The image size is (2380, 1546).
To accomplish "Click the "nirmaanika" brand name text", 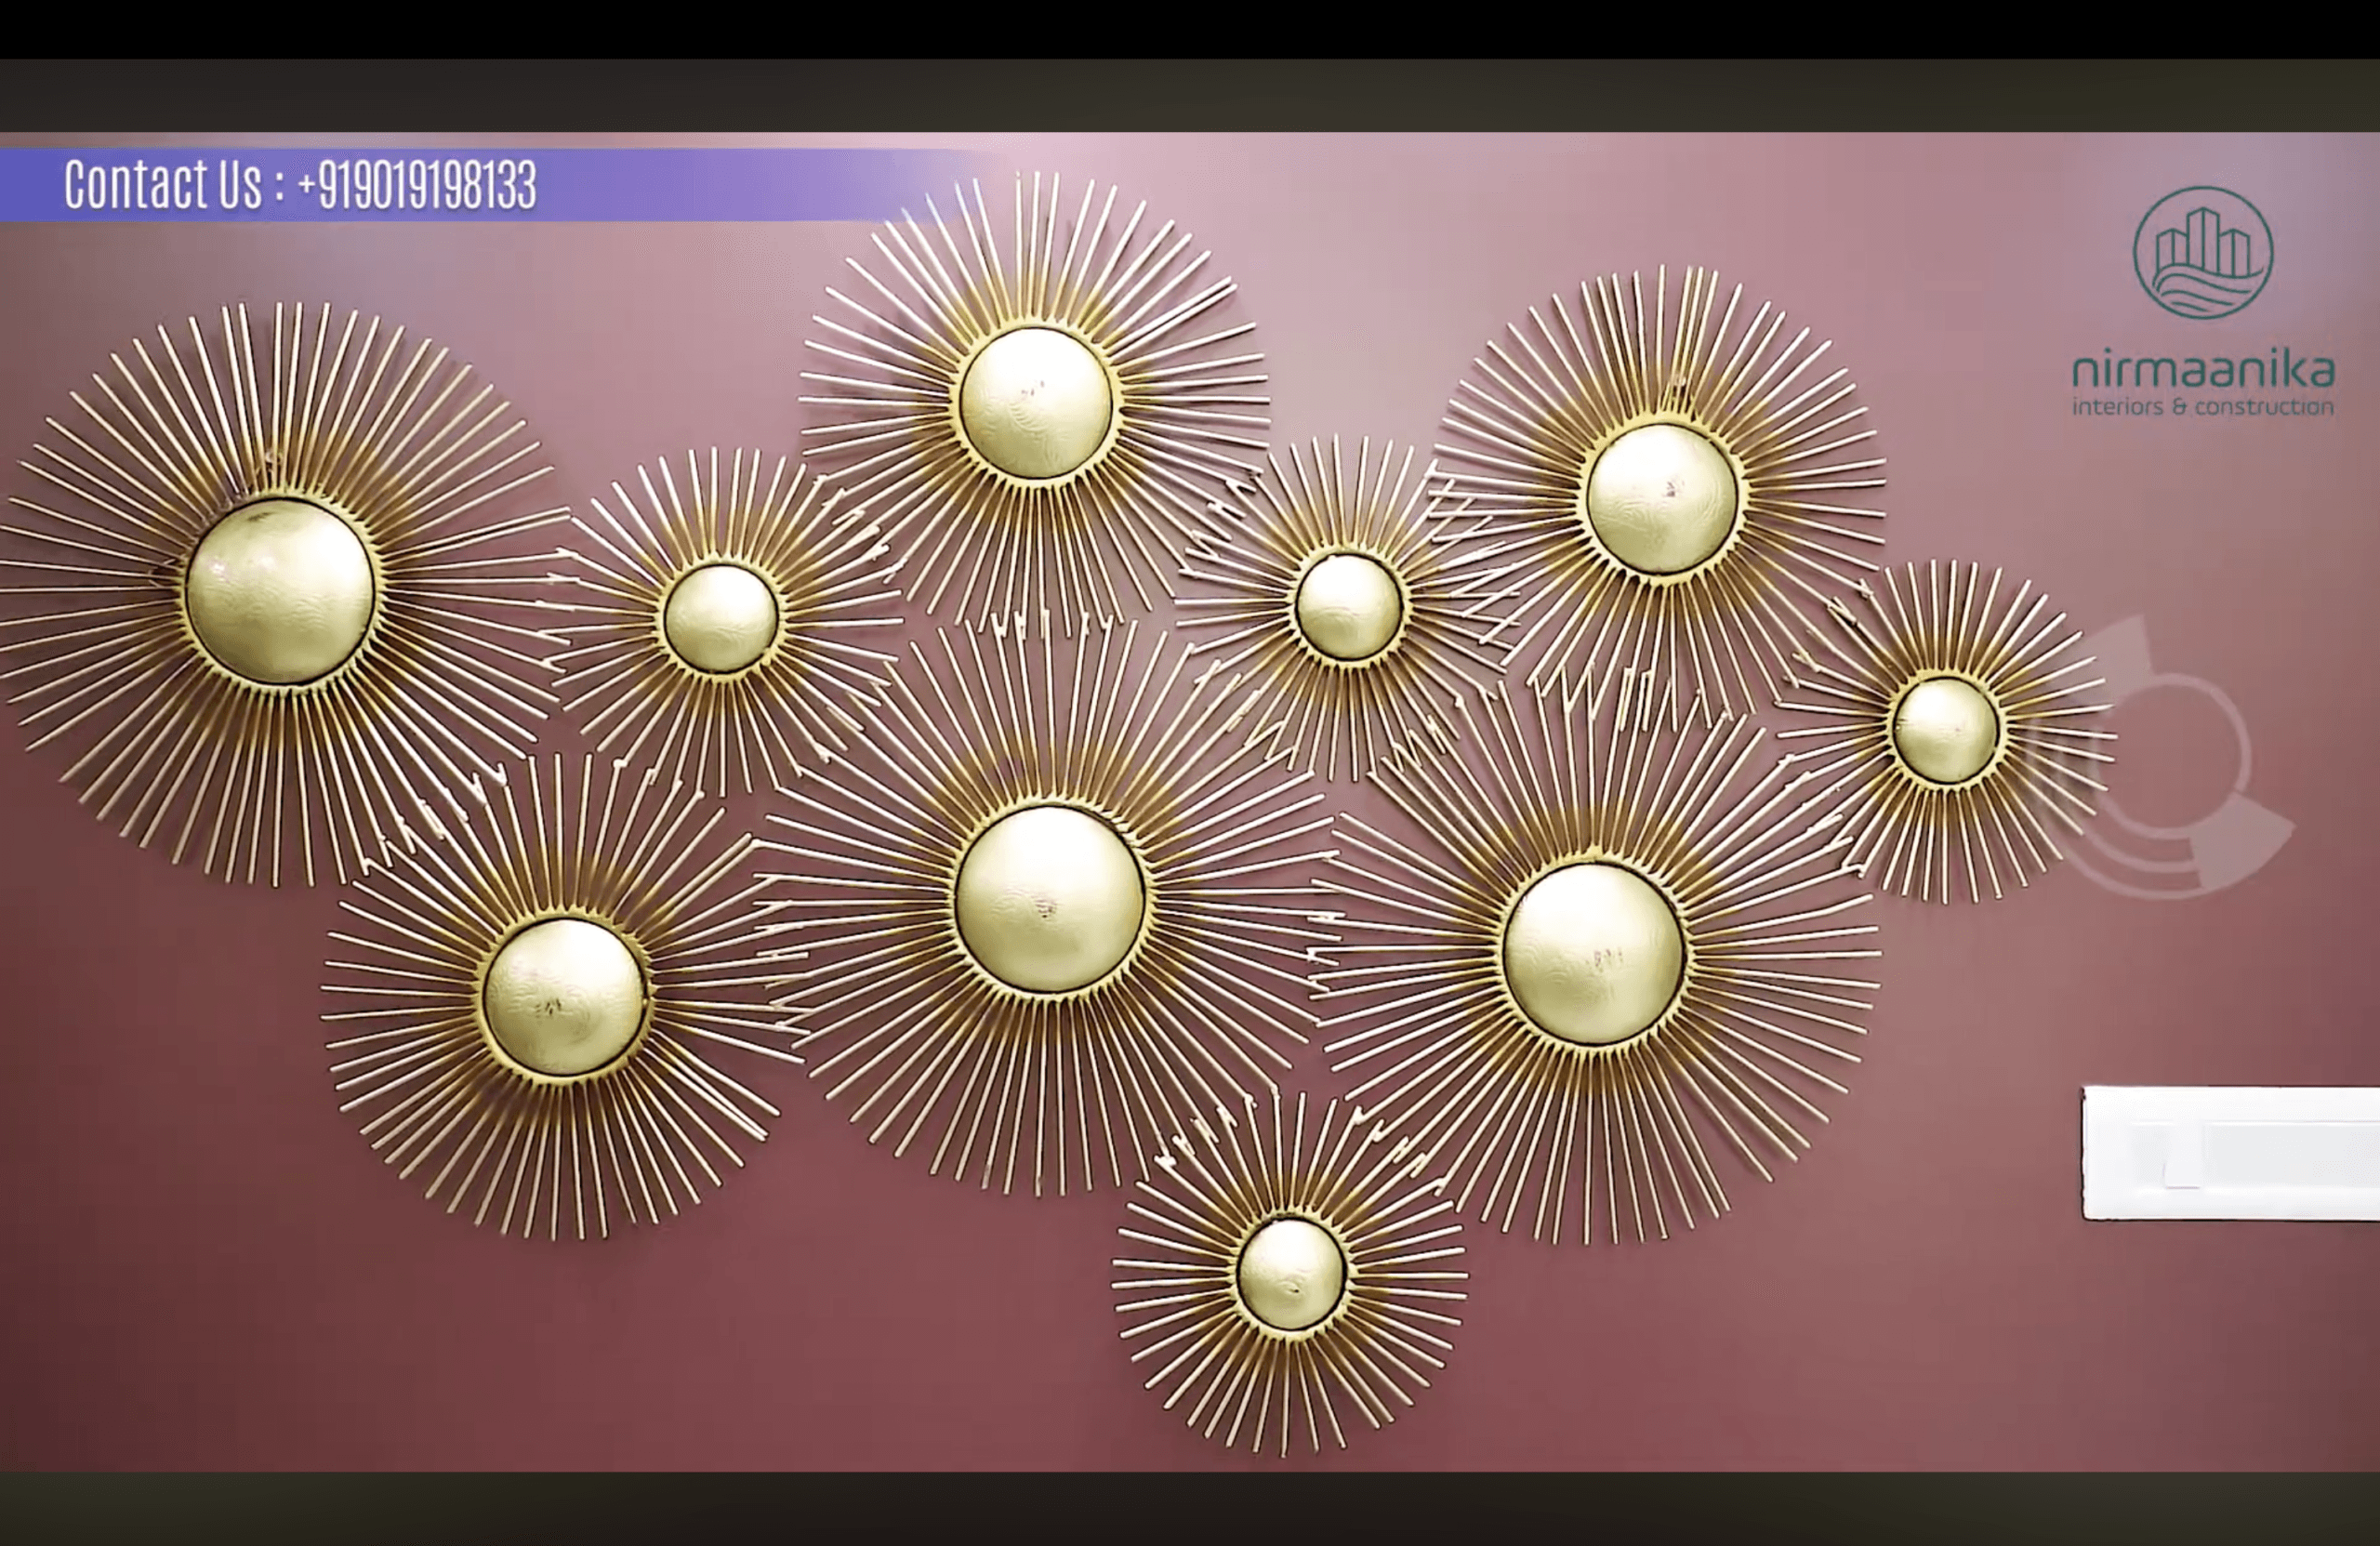I will tap(2202, 372).
